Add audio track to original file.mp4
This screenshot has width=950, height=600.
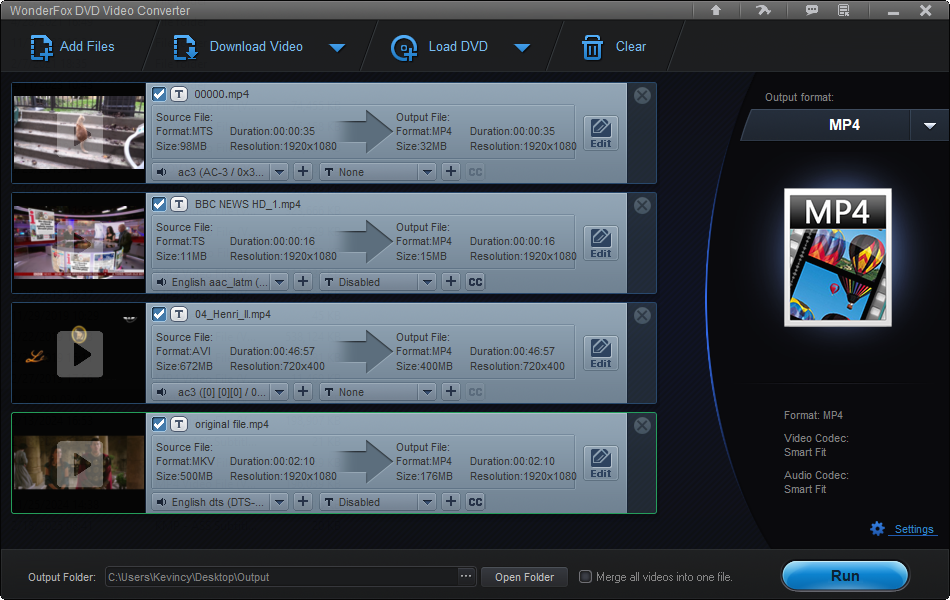(x=303, y=502)
